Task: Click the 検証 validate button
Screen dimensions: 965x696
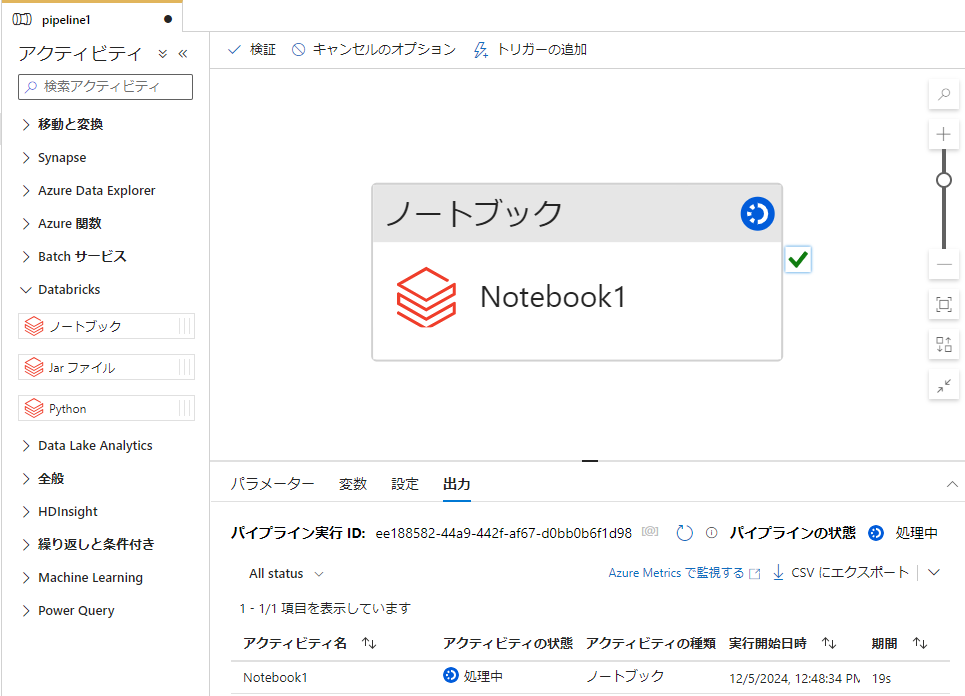Action: [252, 49]
